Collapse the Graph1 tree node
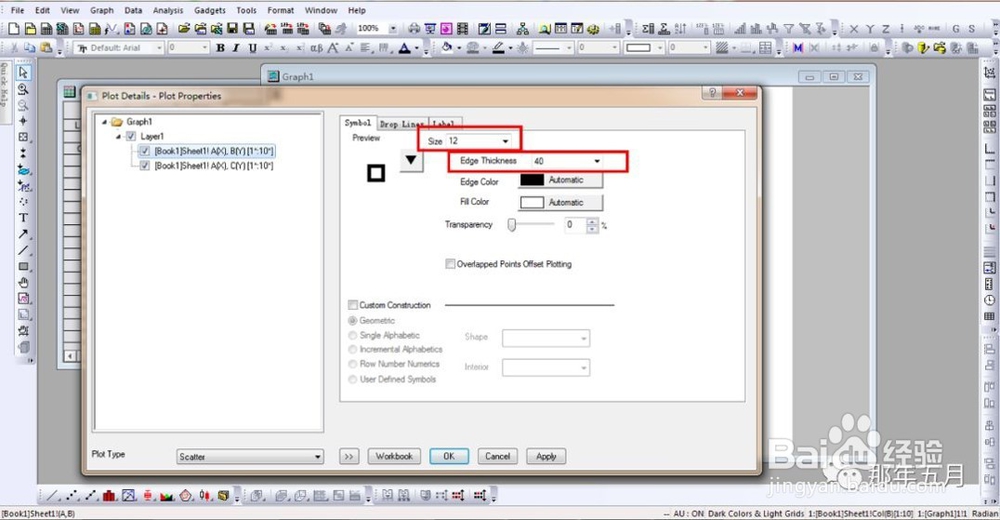Screen dimensions: 1000x520 [105, 122]
